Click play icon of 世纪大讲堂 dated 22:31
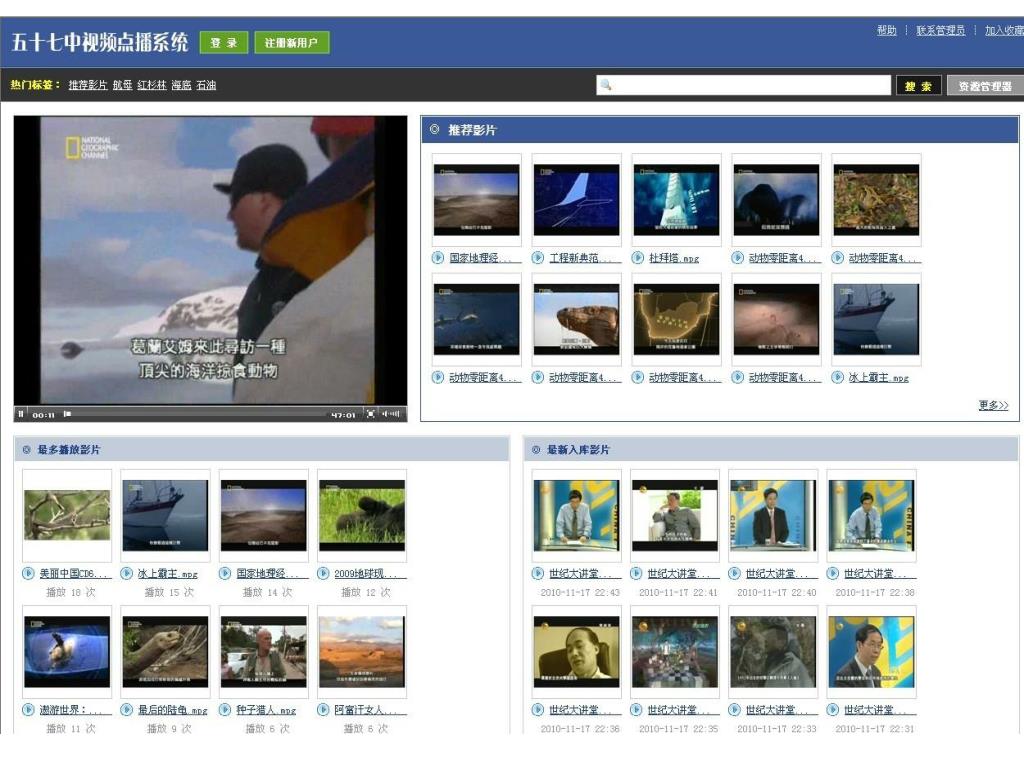This screenshot has height=768, width=1024. point(832,709)
